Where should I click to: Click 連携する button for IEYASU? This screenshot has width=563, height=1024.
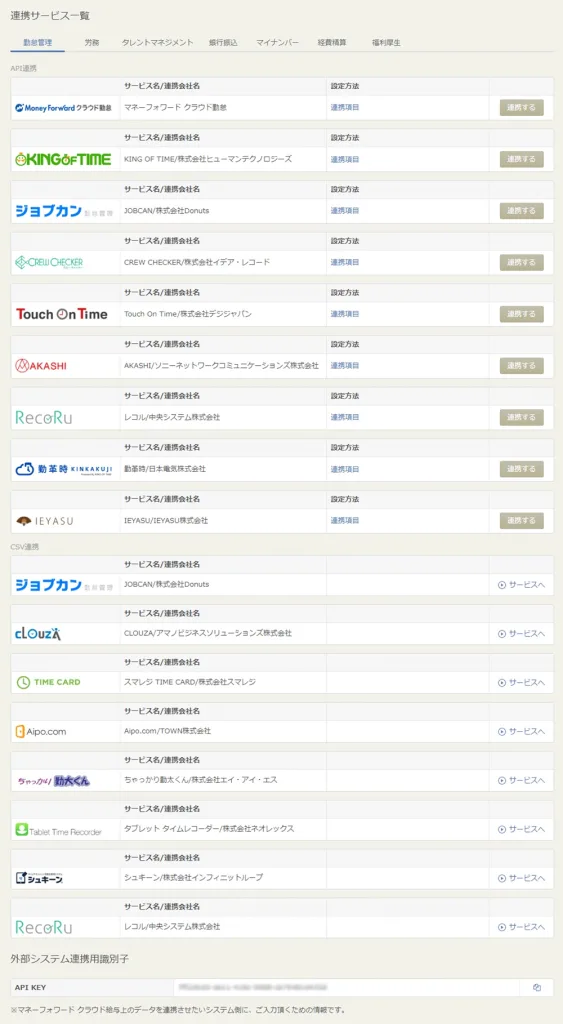[521, 520]
